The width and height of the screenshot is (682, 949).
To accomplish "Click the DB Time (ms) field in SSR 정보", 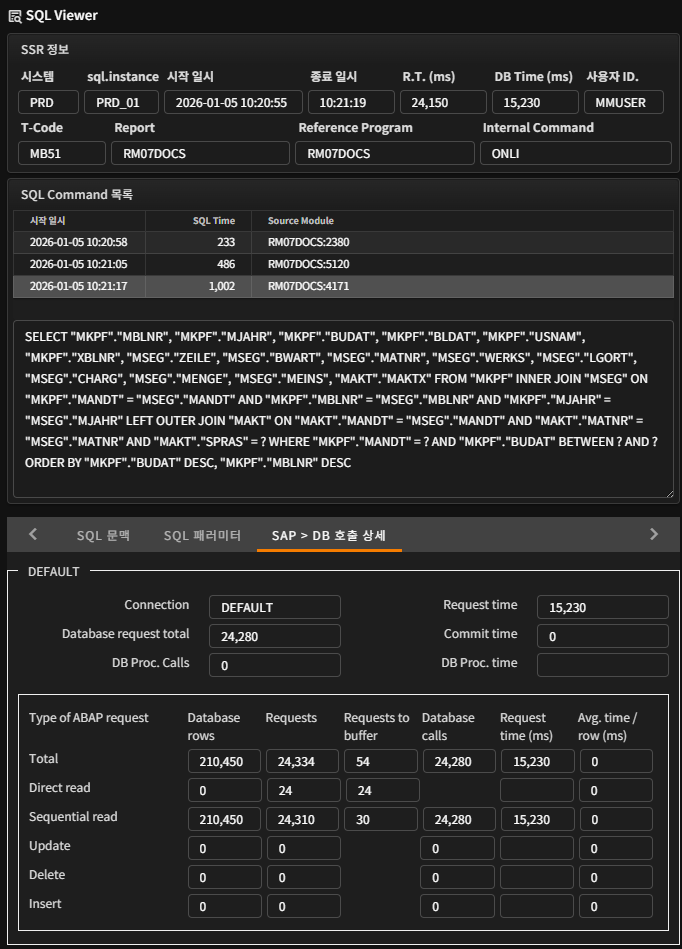I will (535, 102).
